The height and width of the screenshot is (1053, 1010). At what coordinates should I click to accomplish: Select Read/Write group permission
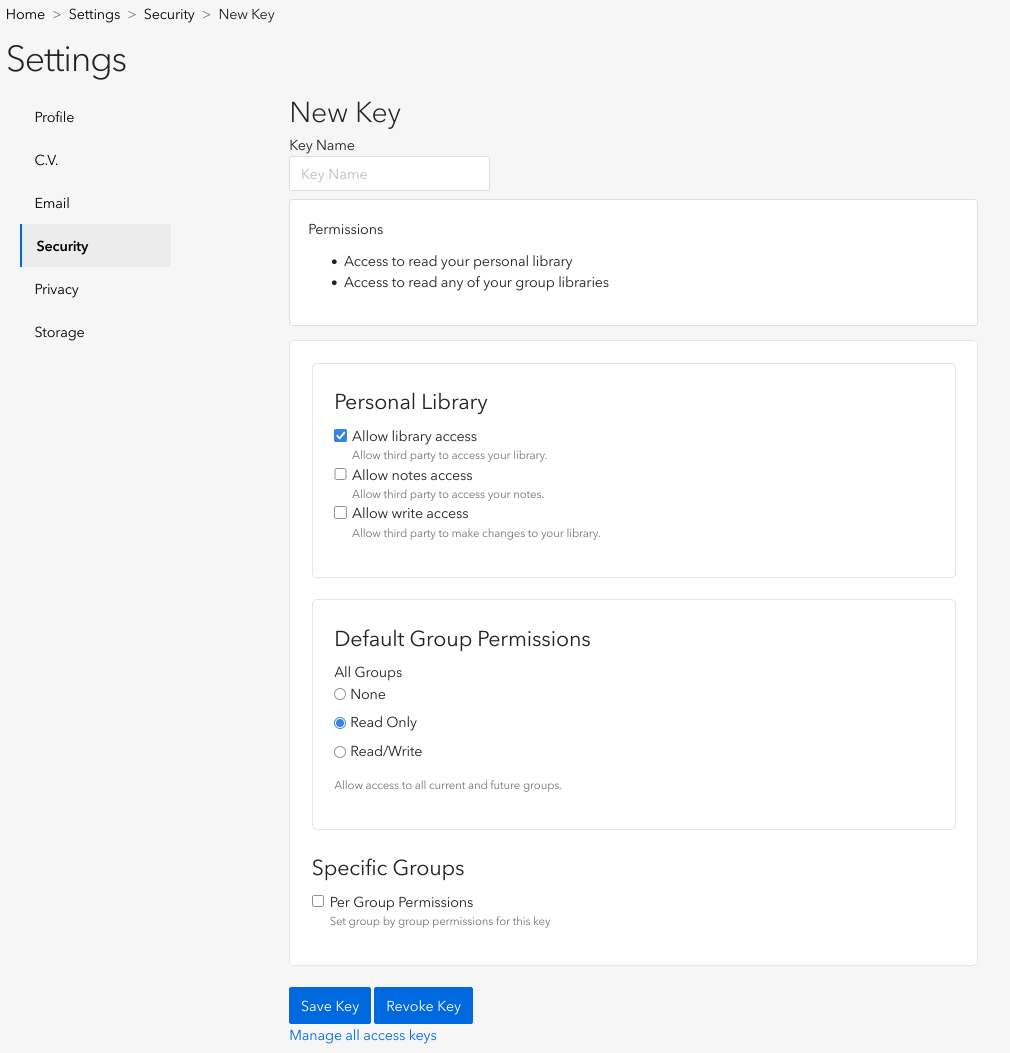pyautogui.click(x=340, y=752)
